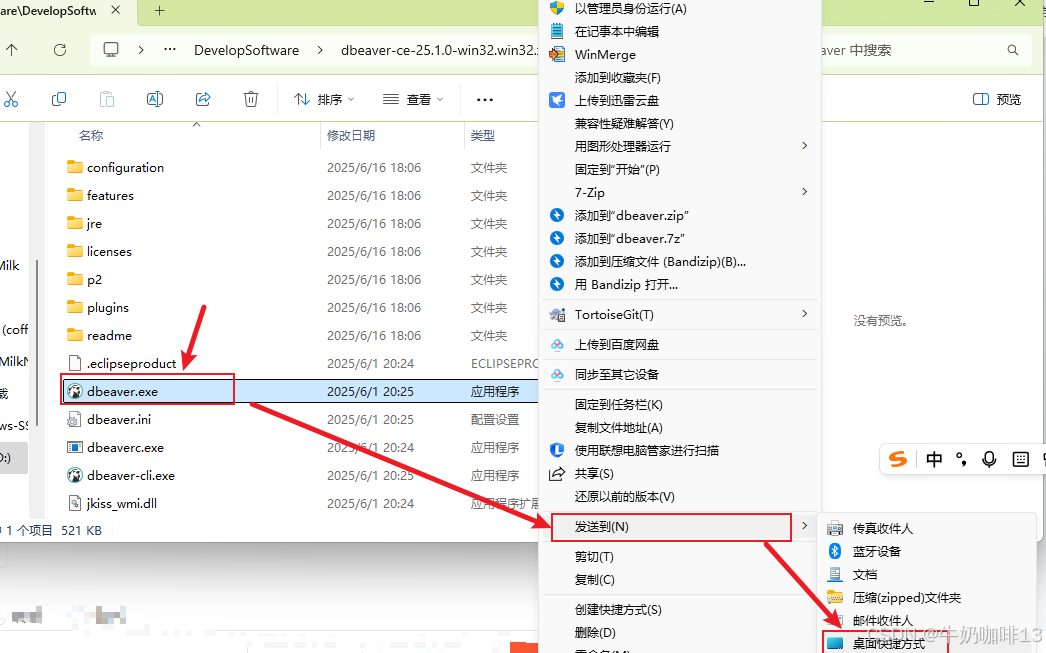Choose 桌面快捷方式 in Send to submenu
The height and width of the screenshot is (653, 1046).
coord(929,643)
